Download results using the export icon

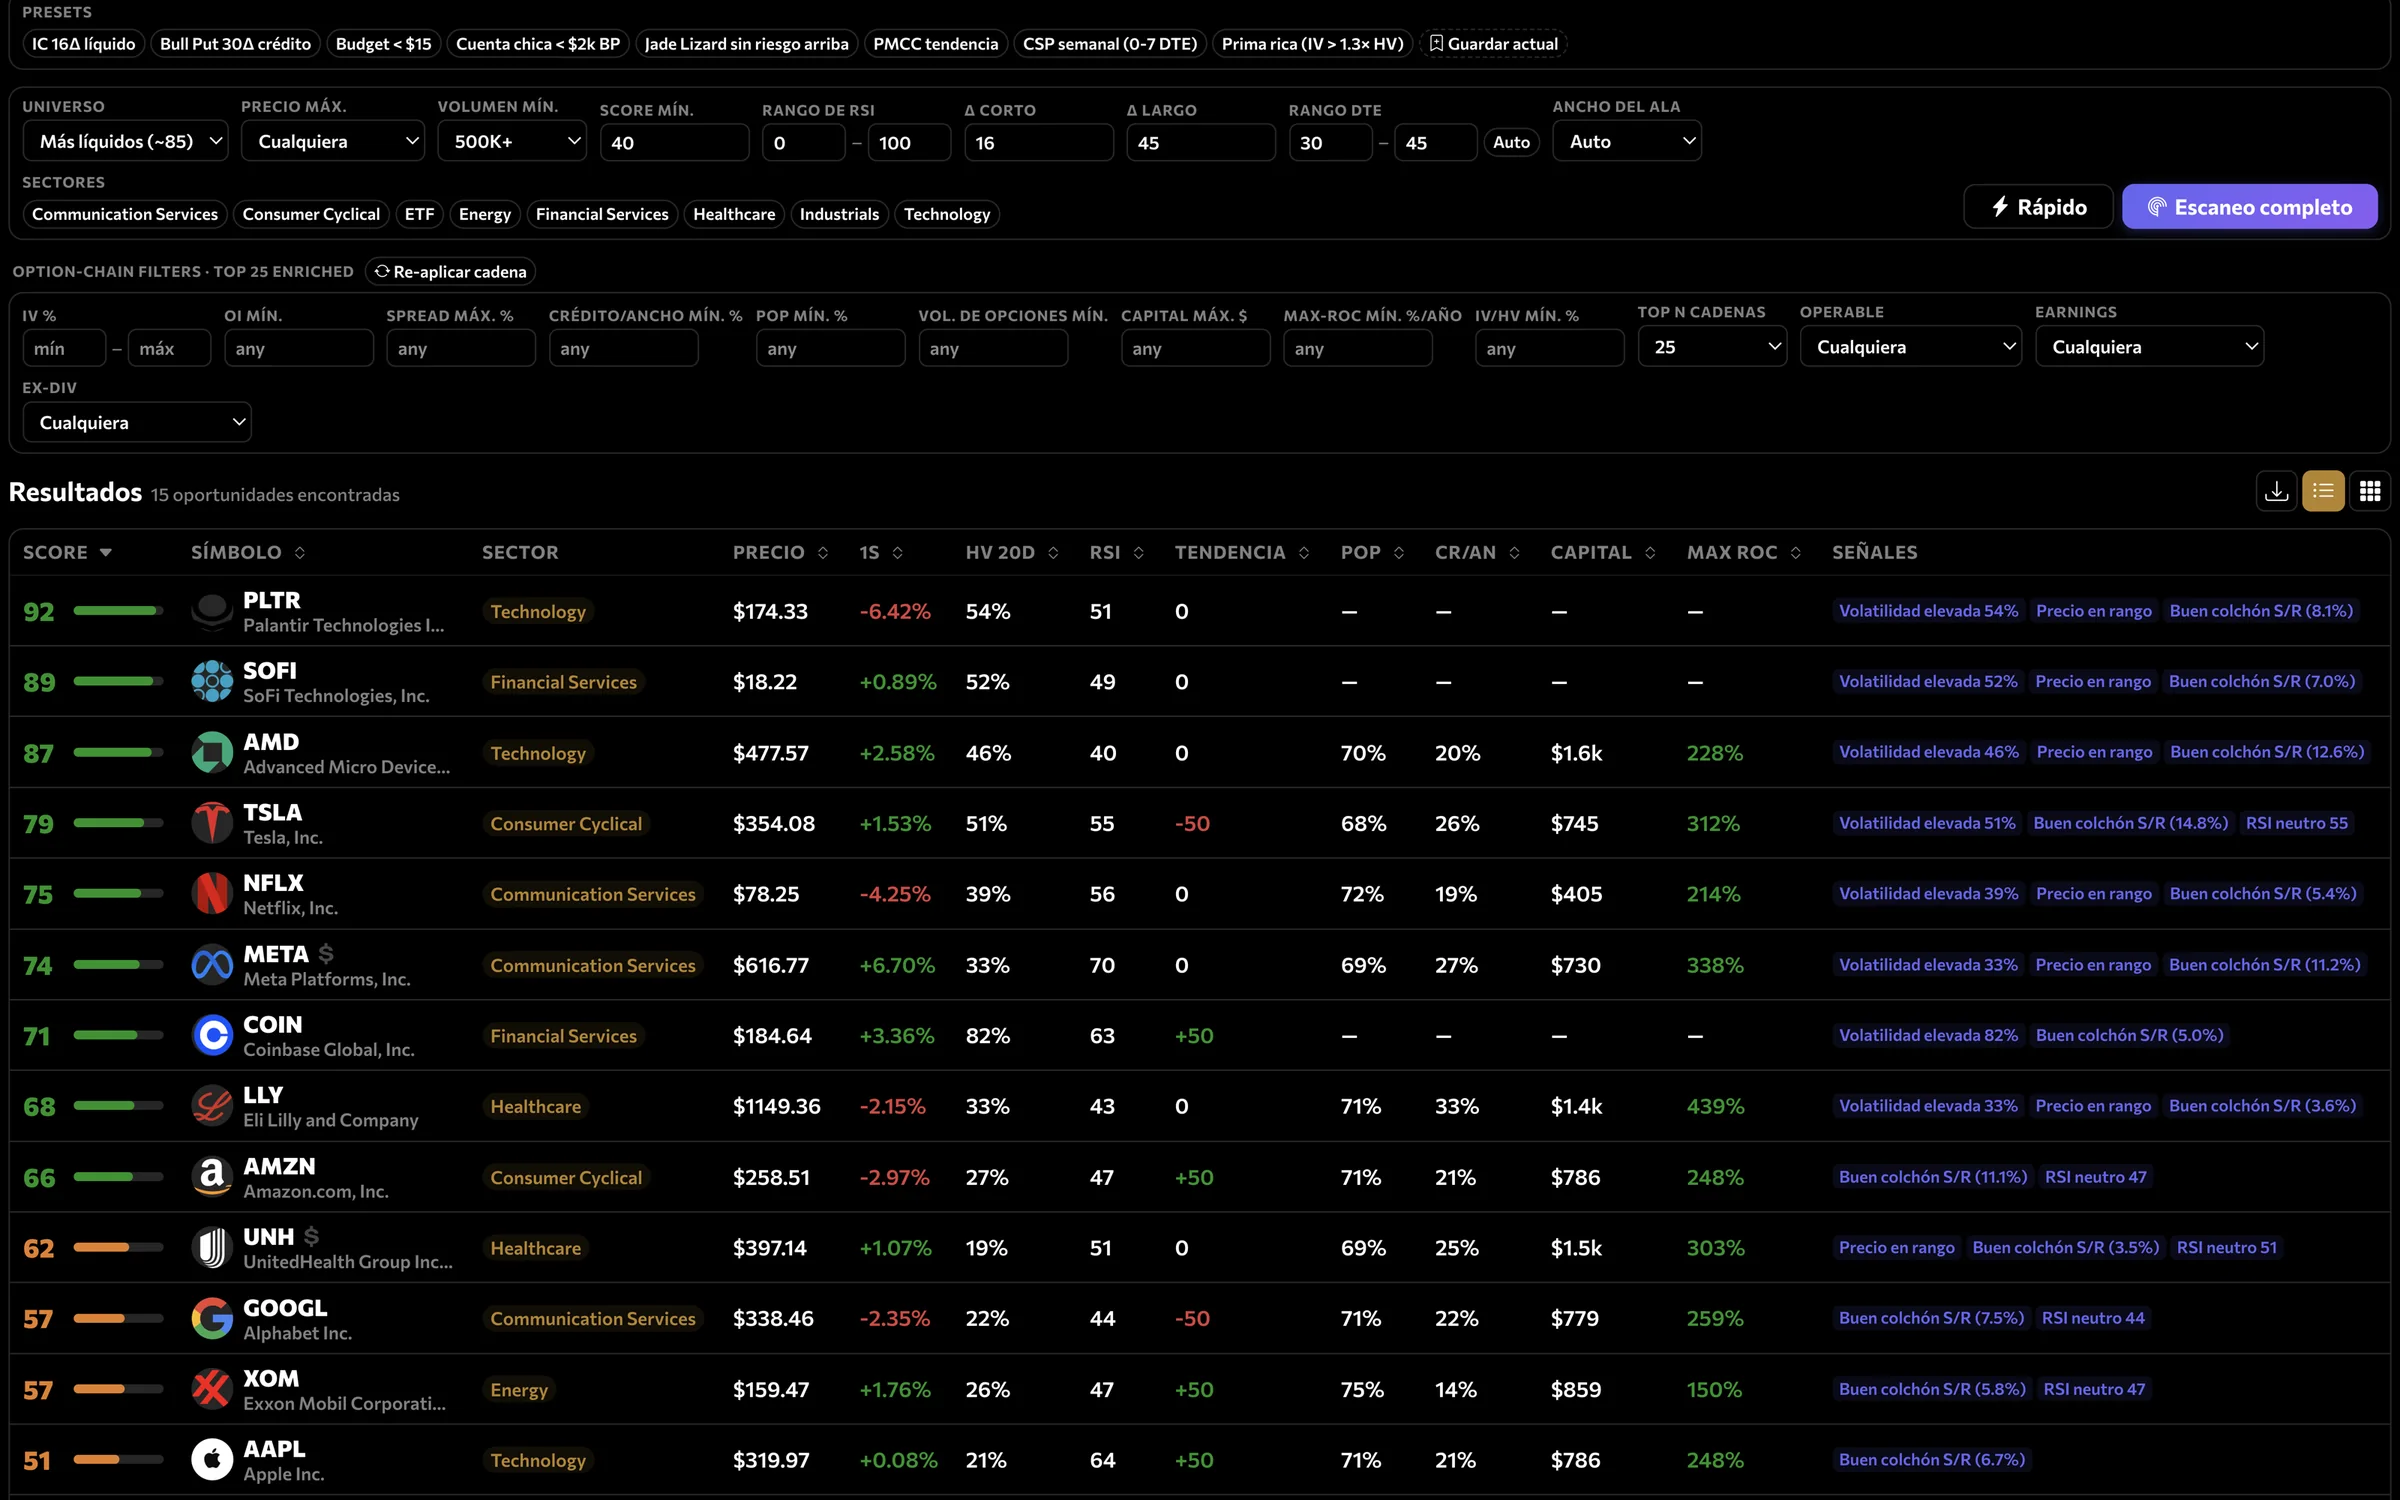2276,491
